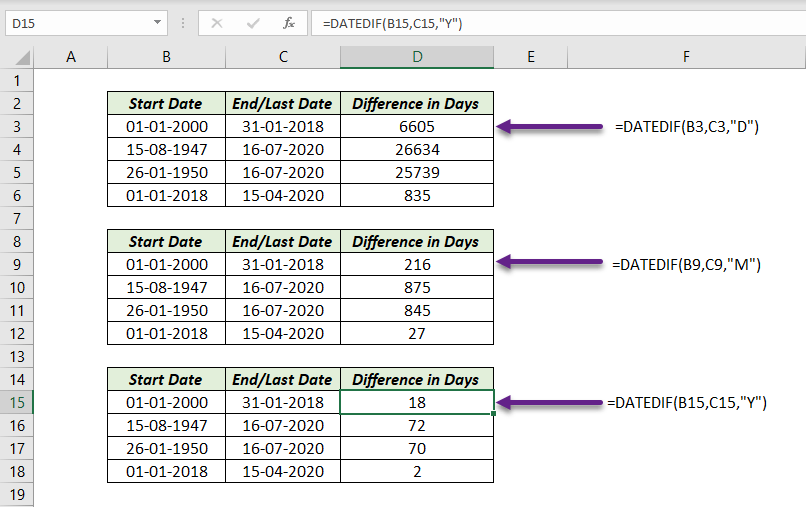Select cell B10 with 15-08-1947
The image size is (806, 507).
coord(167,287)
